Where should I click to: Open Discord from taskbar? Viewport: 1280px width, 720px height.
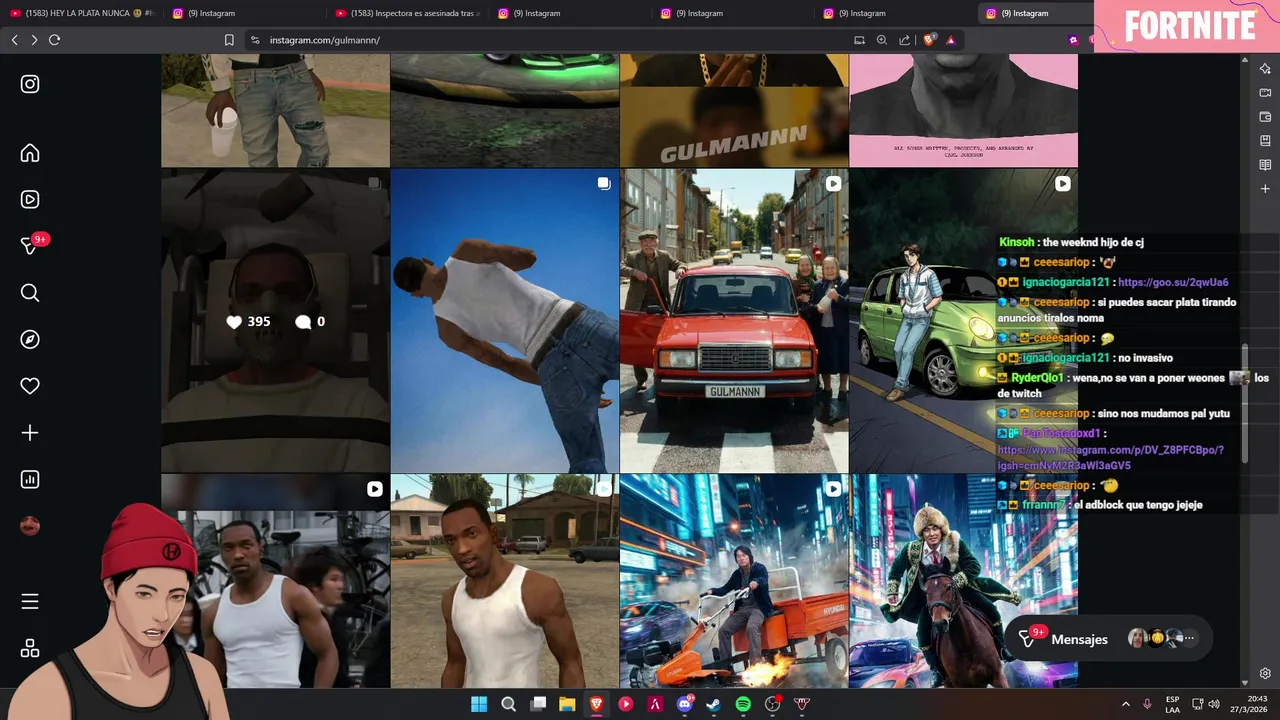[685, 704]
